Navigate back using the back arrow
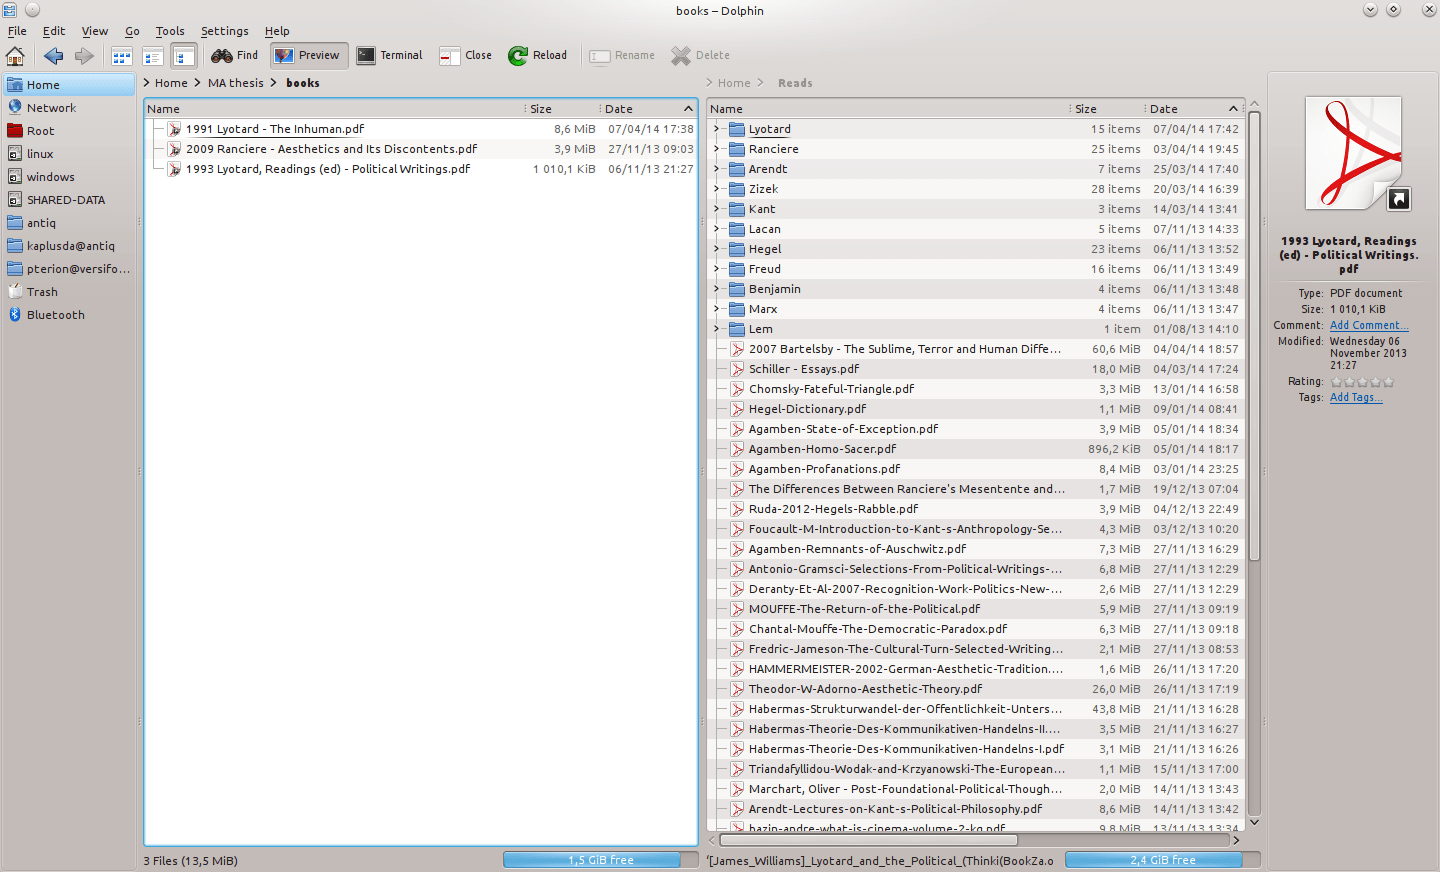 53,55
